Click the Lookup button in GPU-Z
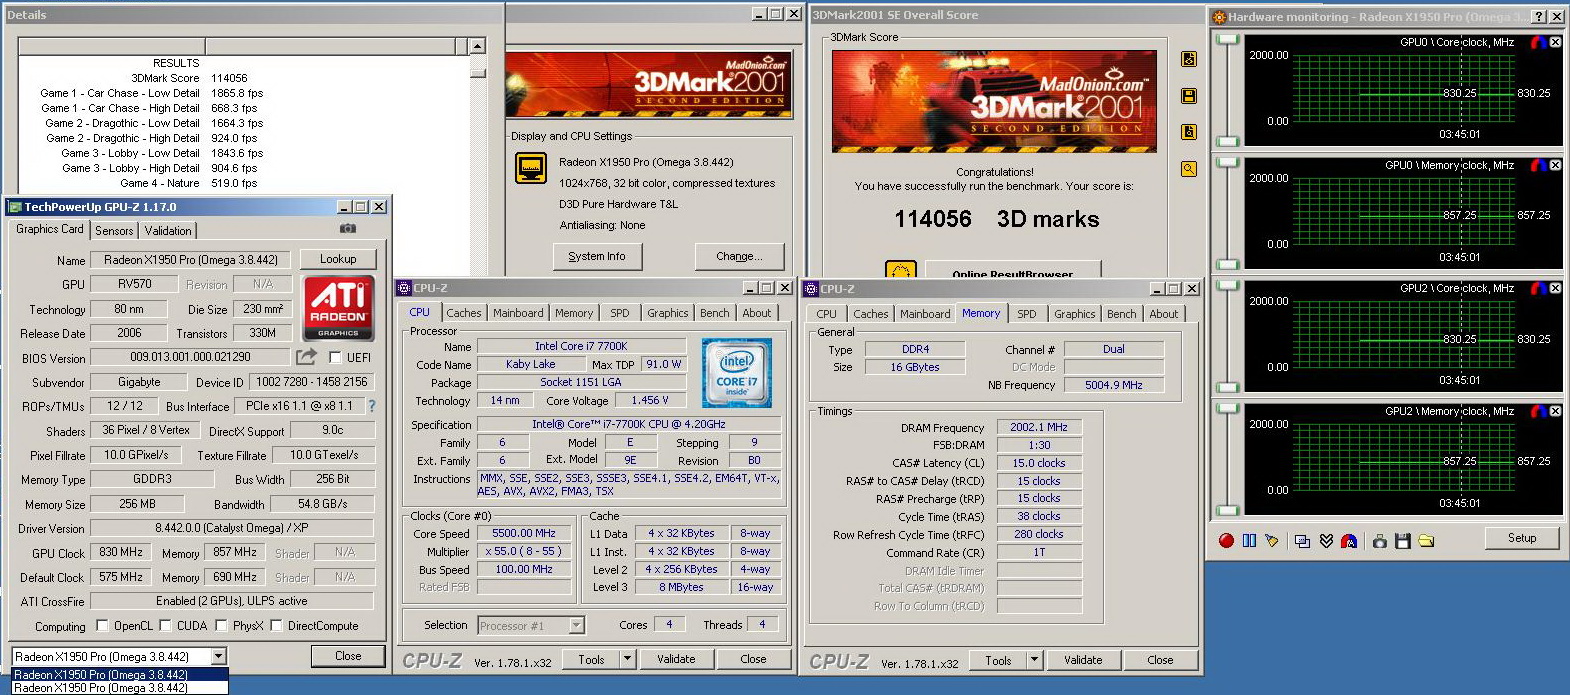Viewport: 1570px width, 695px height. click(x=338, y=259)
